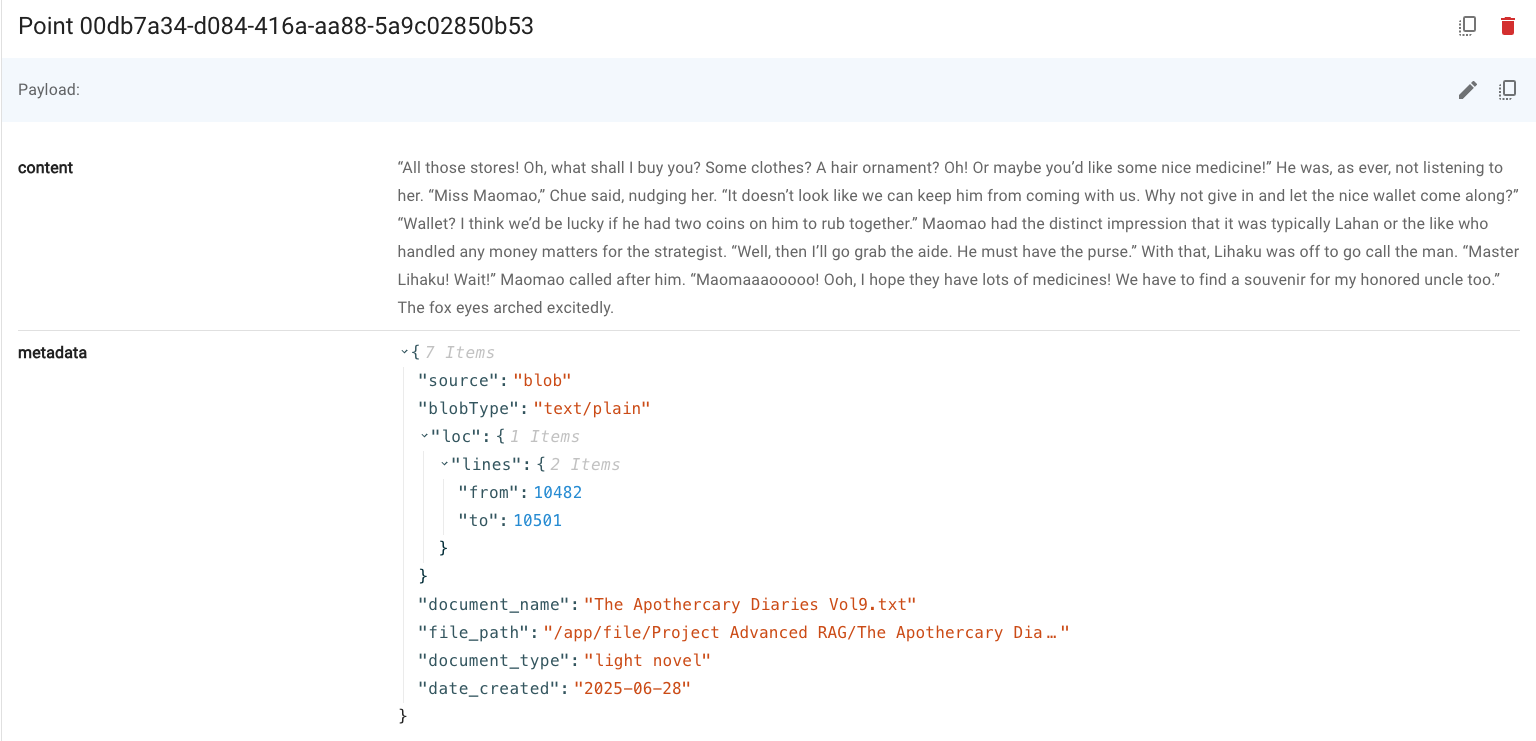This screenshot has width=1536, height=741.
Task: Click the "to" number 10501
Action: tap(537, 520)
